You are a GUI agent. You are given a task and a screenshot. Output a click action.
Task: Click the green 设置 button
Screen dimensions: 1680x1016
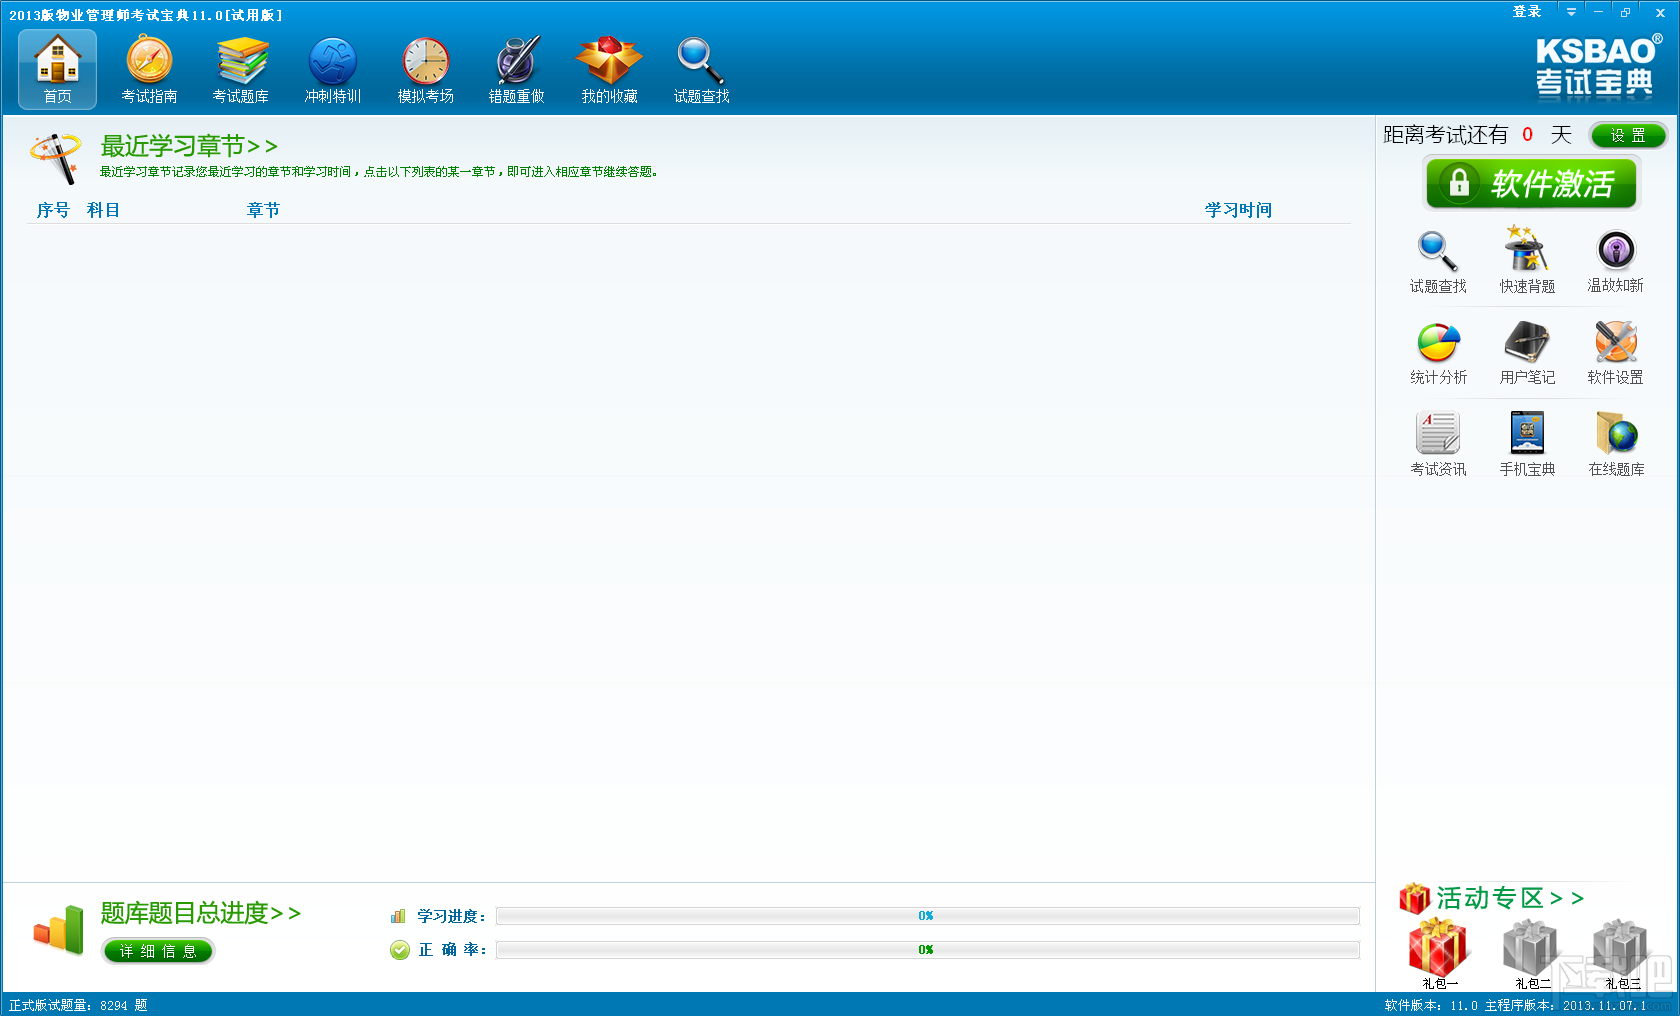tap(1628, 135)
